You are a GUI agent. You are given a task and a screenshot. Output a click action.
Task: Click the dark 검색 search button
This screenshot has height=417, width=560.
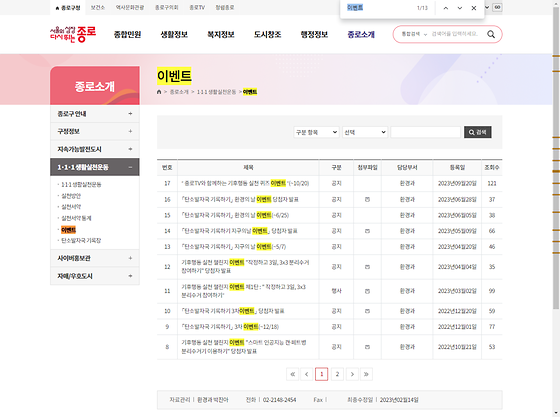coord(478,132)
